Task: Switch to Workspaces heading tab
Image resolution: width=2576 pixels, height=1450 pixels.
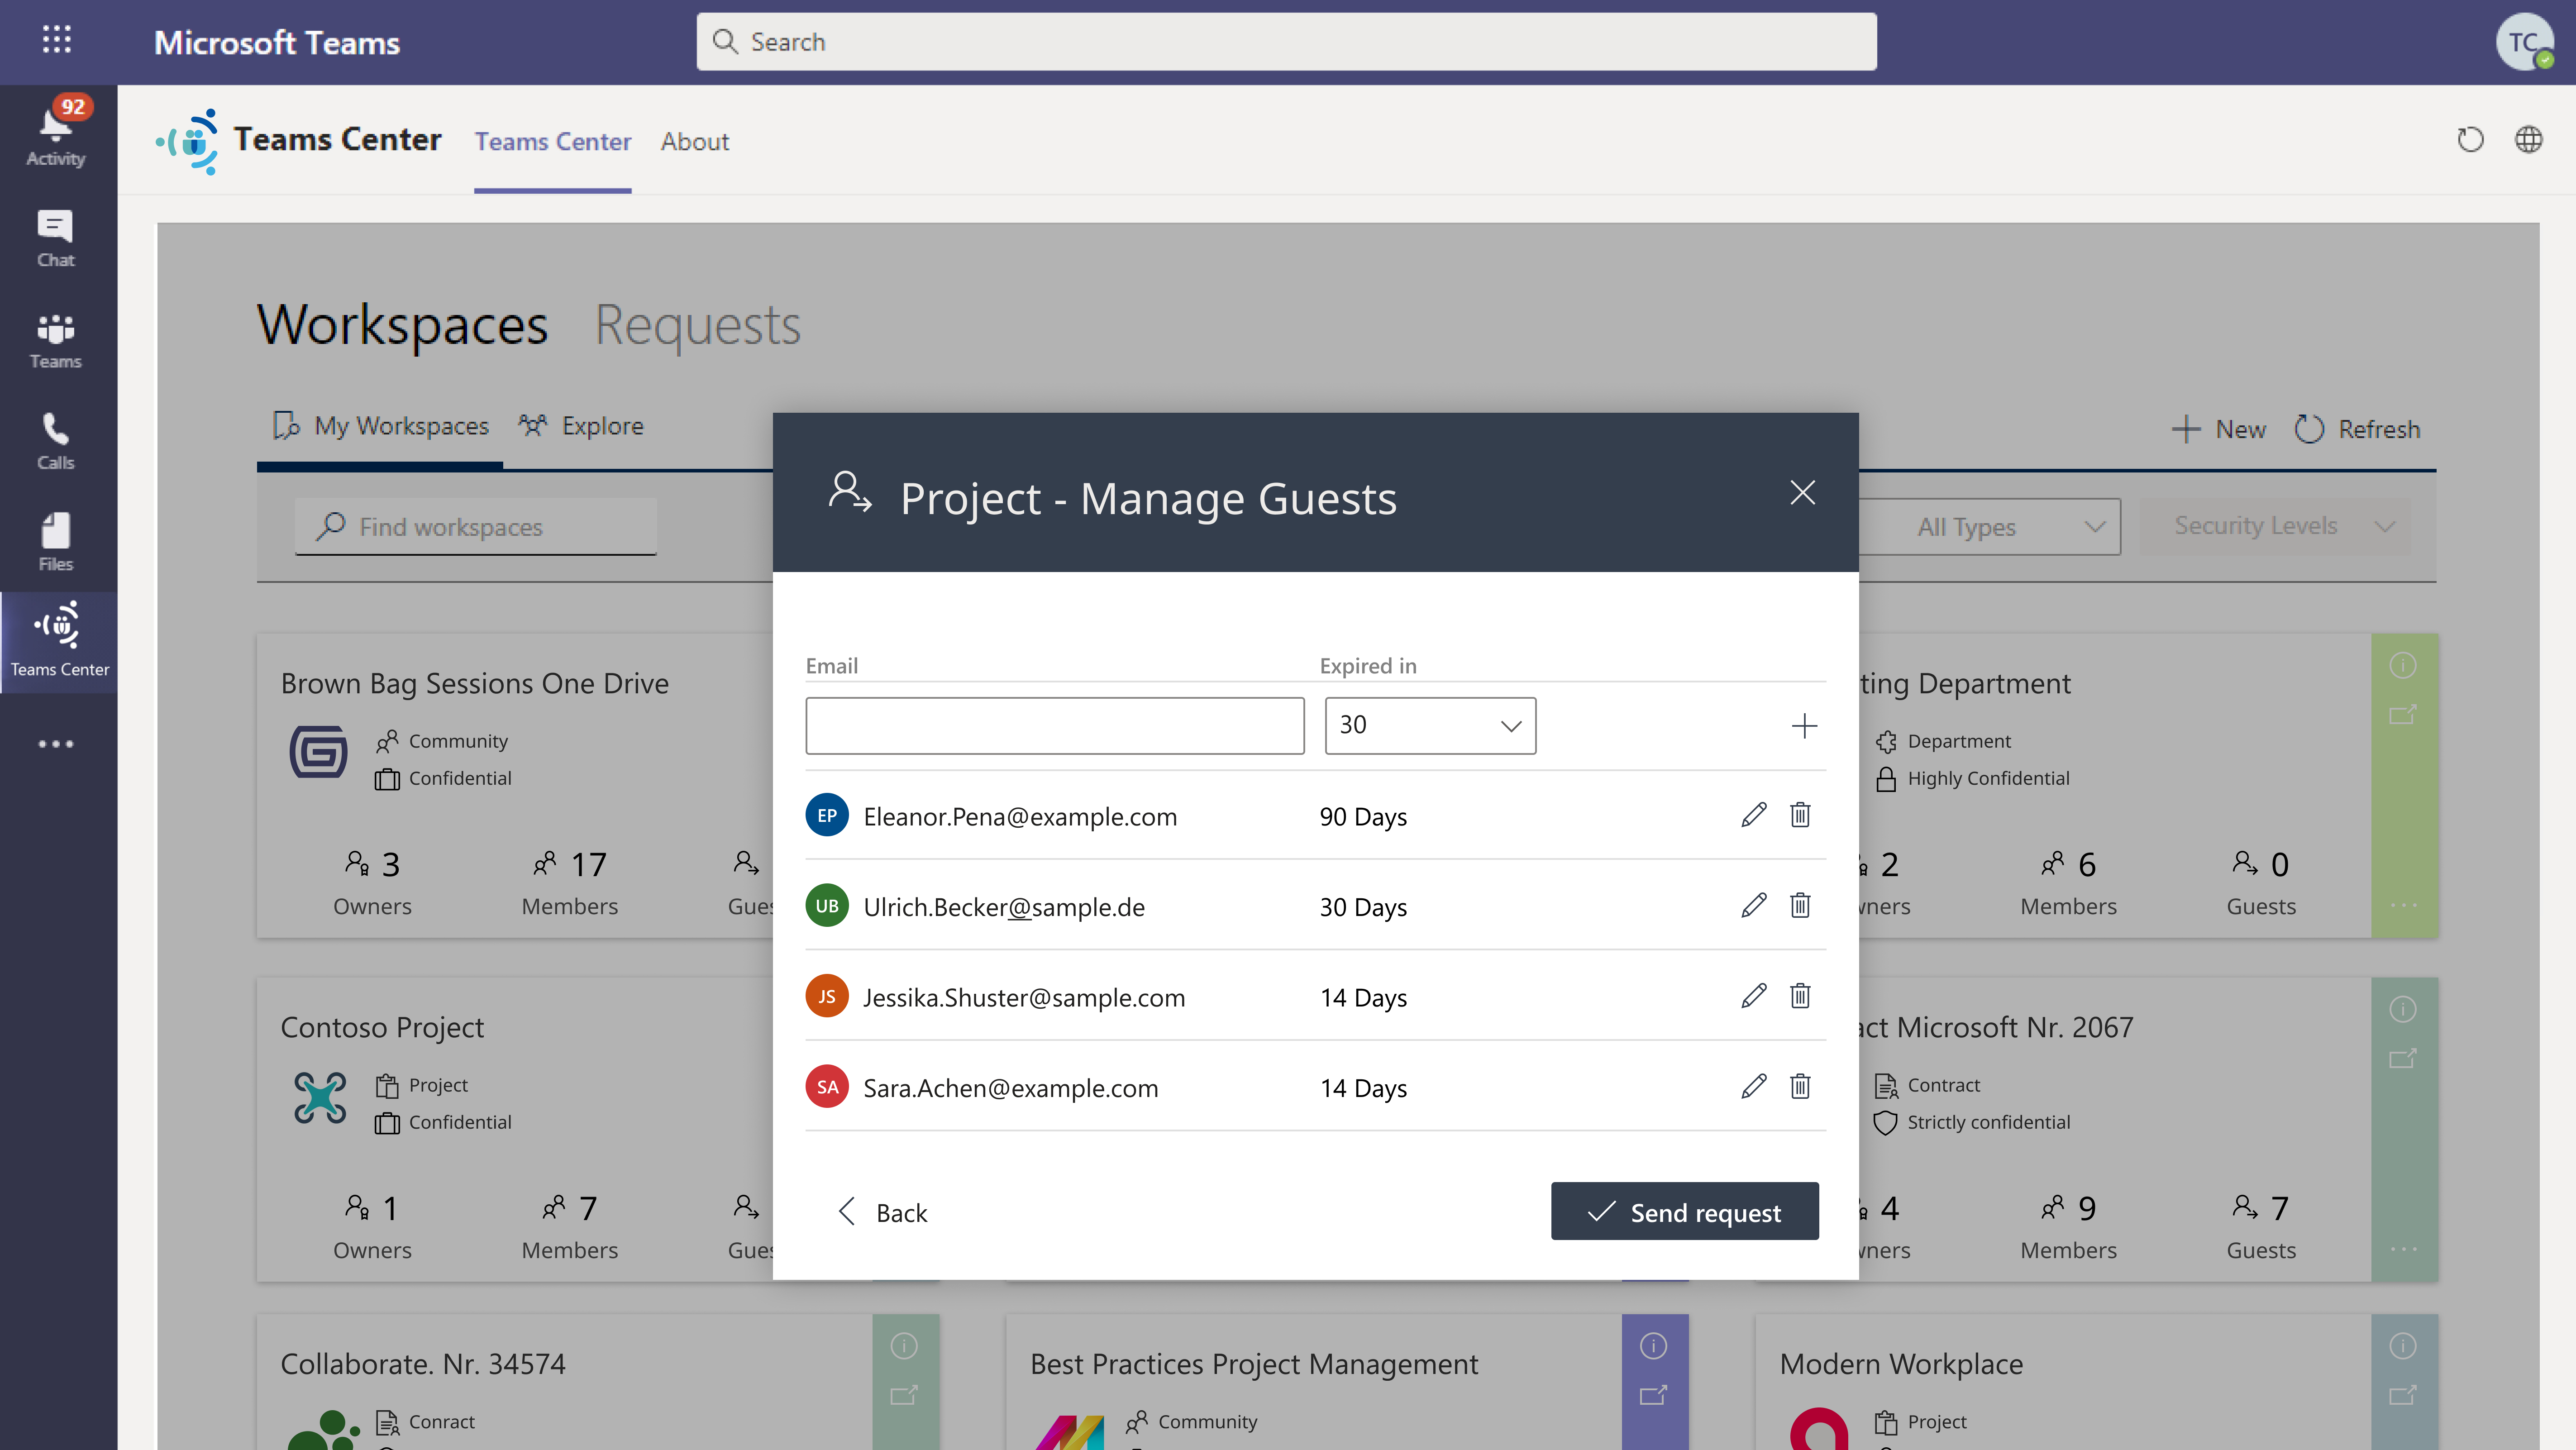Action: click(x=402, y=326)
